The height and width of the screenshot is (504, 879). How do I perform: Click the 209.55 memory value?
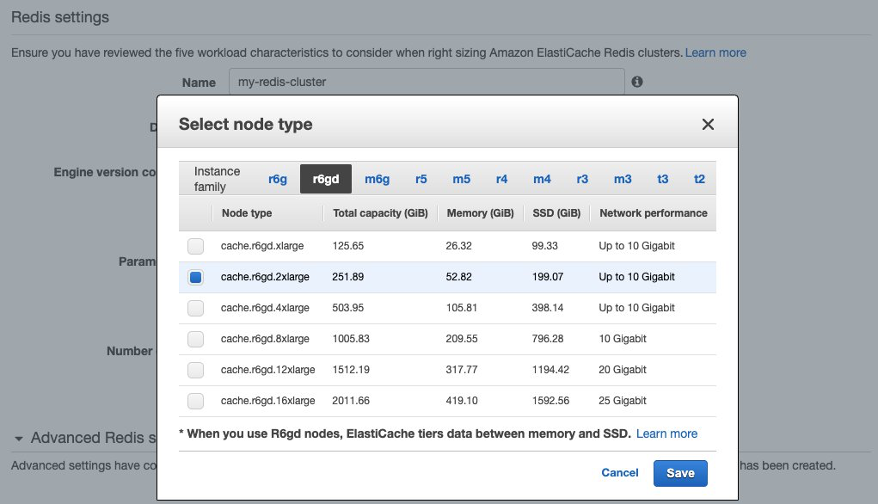461,339
